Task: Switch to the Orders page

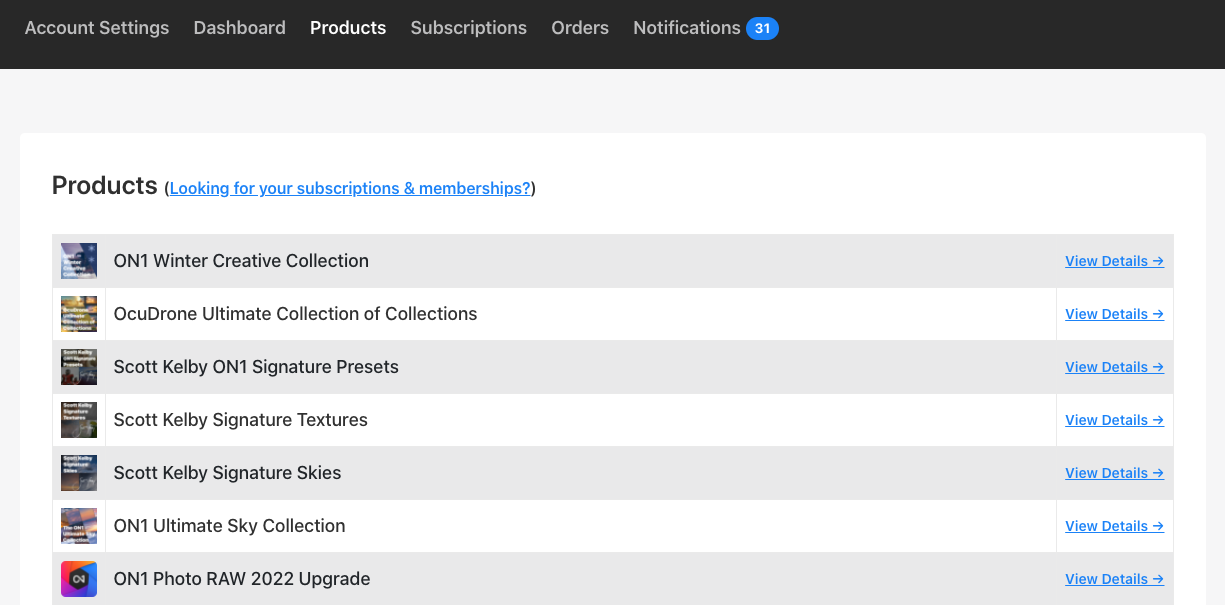Action: click(580, 28)
